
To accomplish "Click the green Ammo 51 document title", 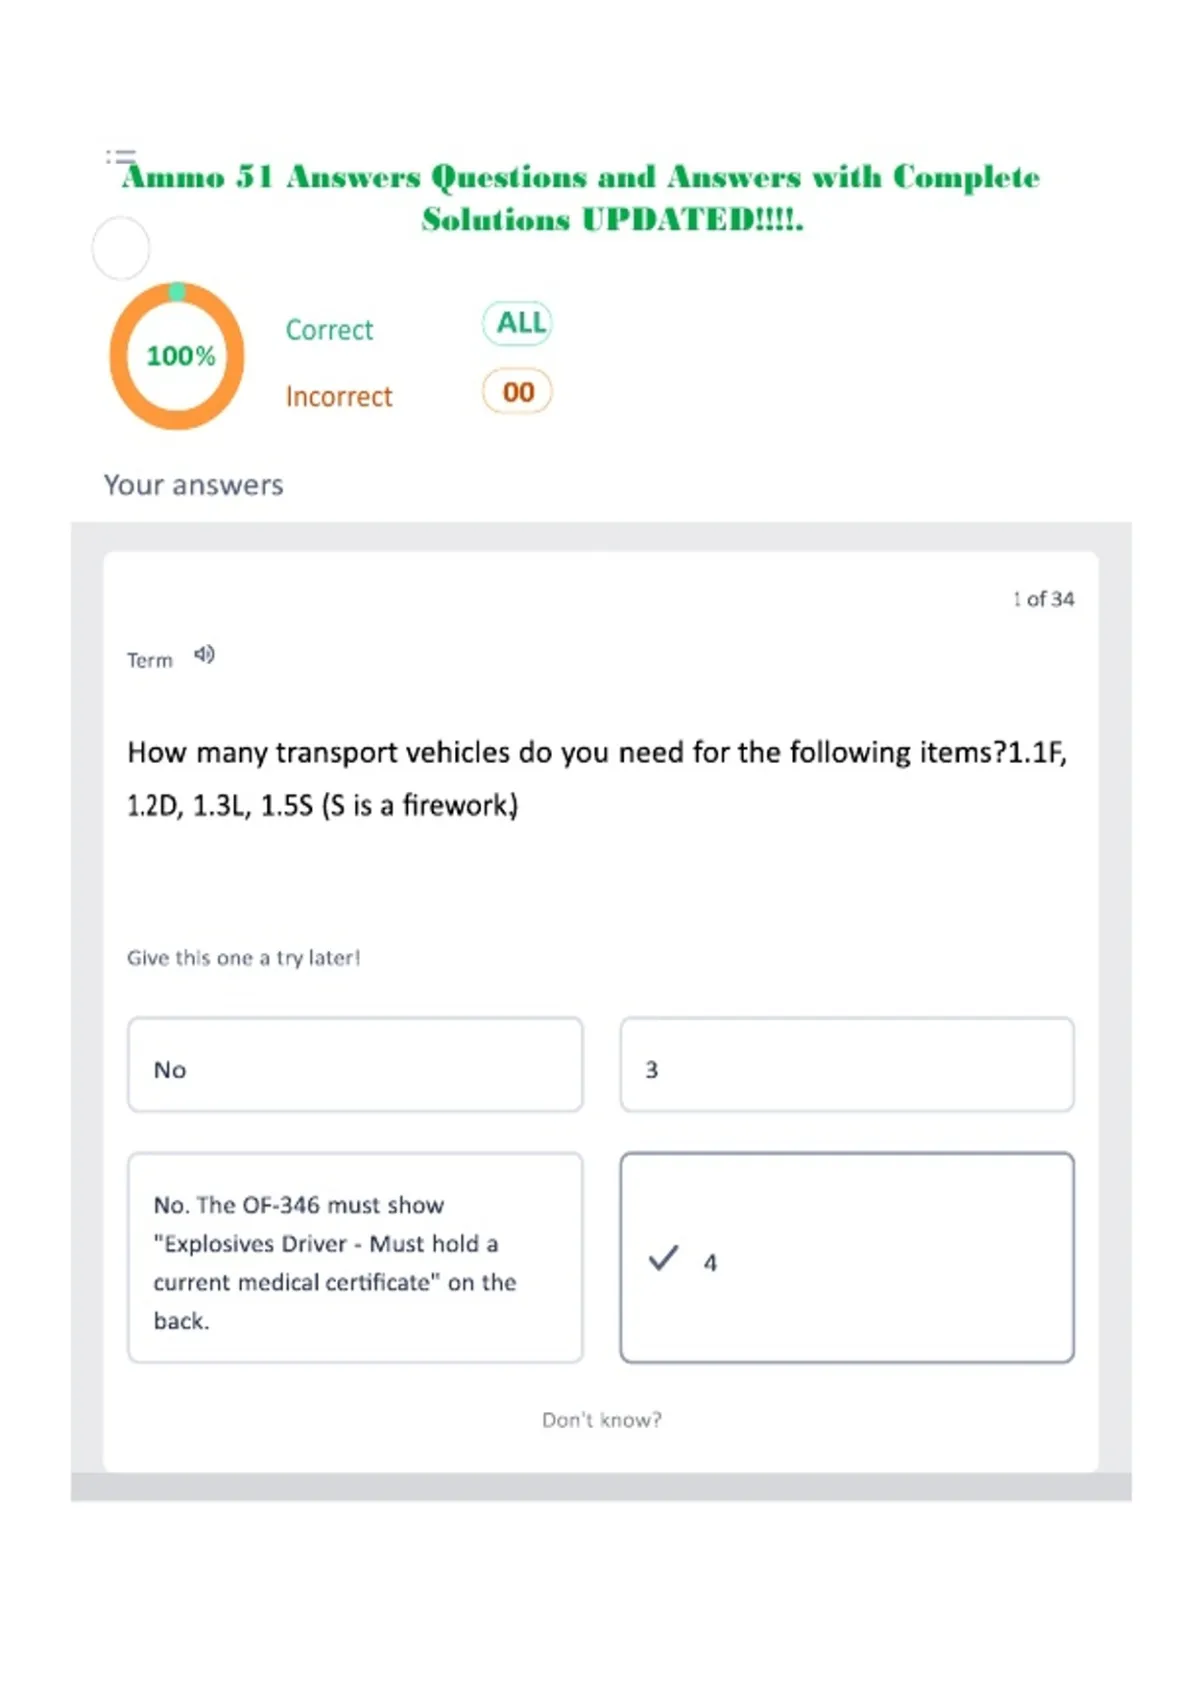I will [x=581, y=197].
